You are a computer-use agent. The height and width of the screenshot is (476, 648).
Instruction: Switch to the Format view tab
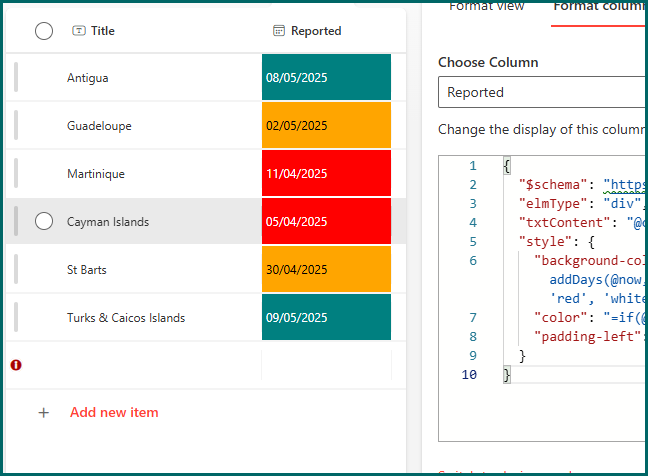[x=486, y=6]
